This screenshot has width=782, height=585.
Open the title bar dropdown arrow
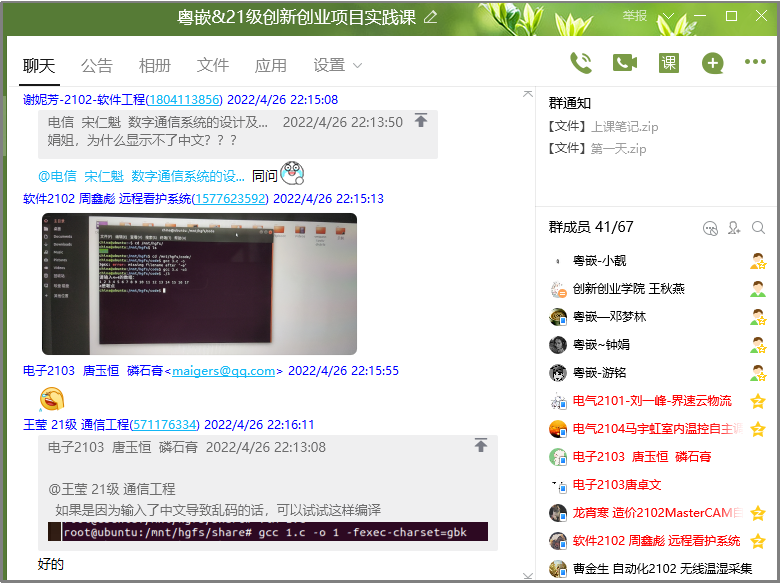click(x=669, y=17)
